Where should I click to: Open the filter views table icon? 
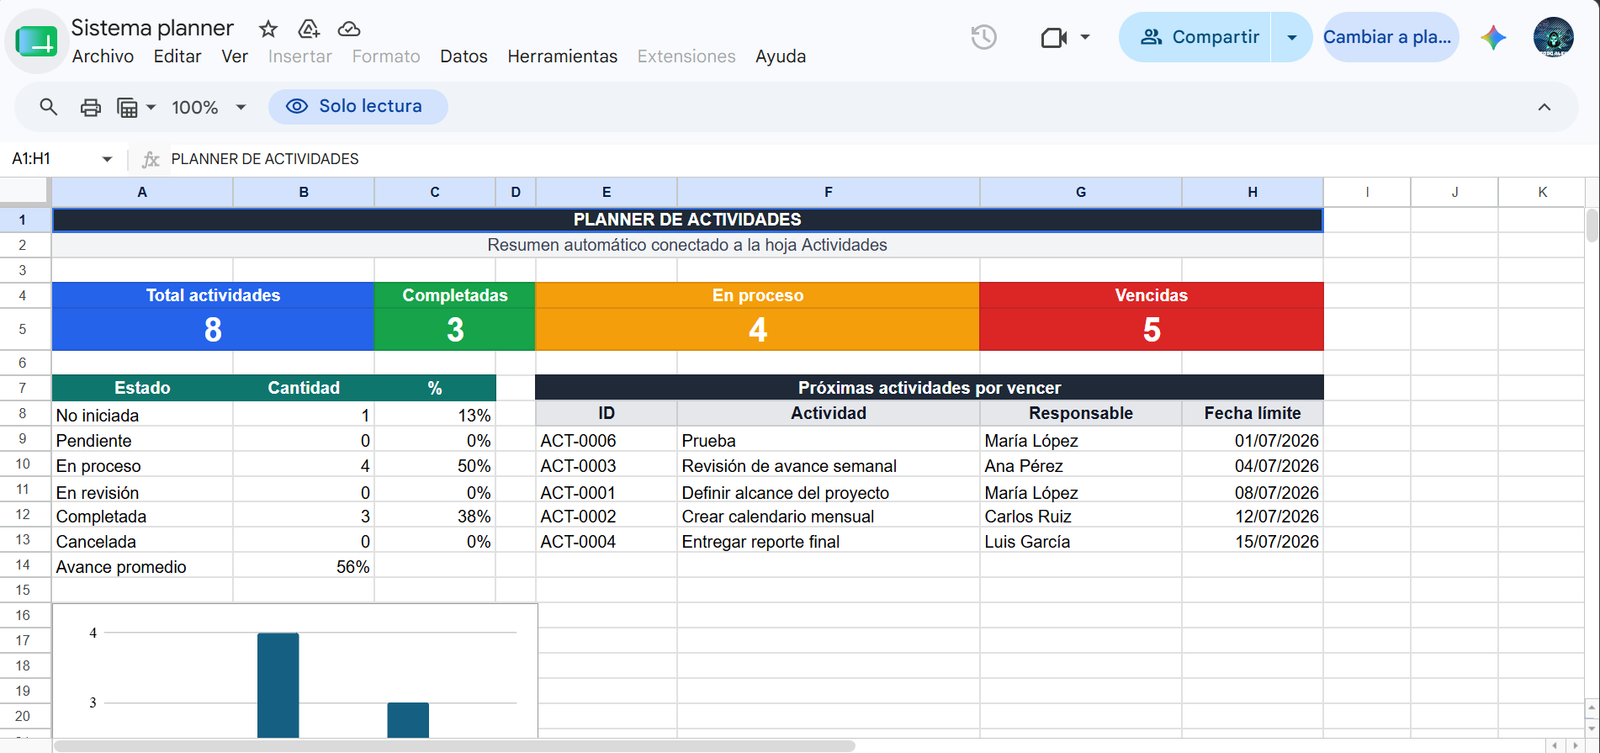127,107
